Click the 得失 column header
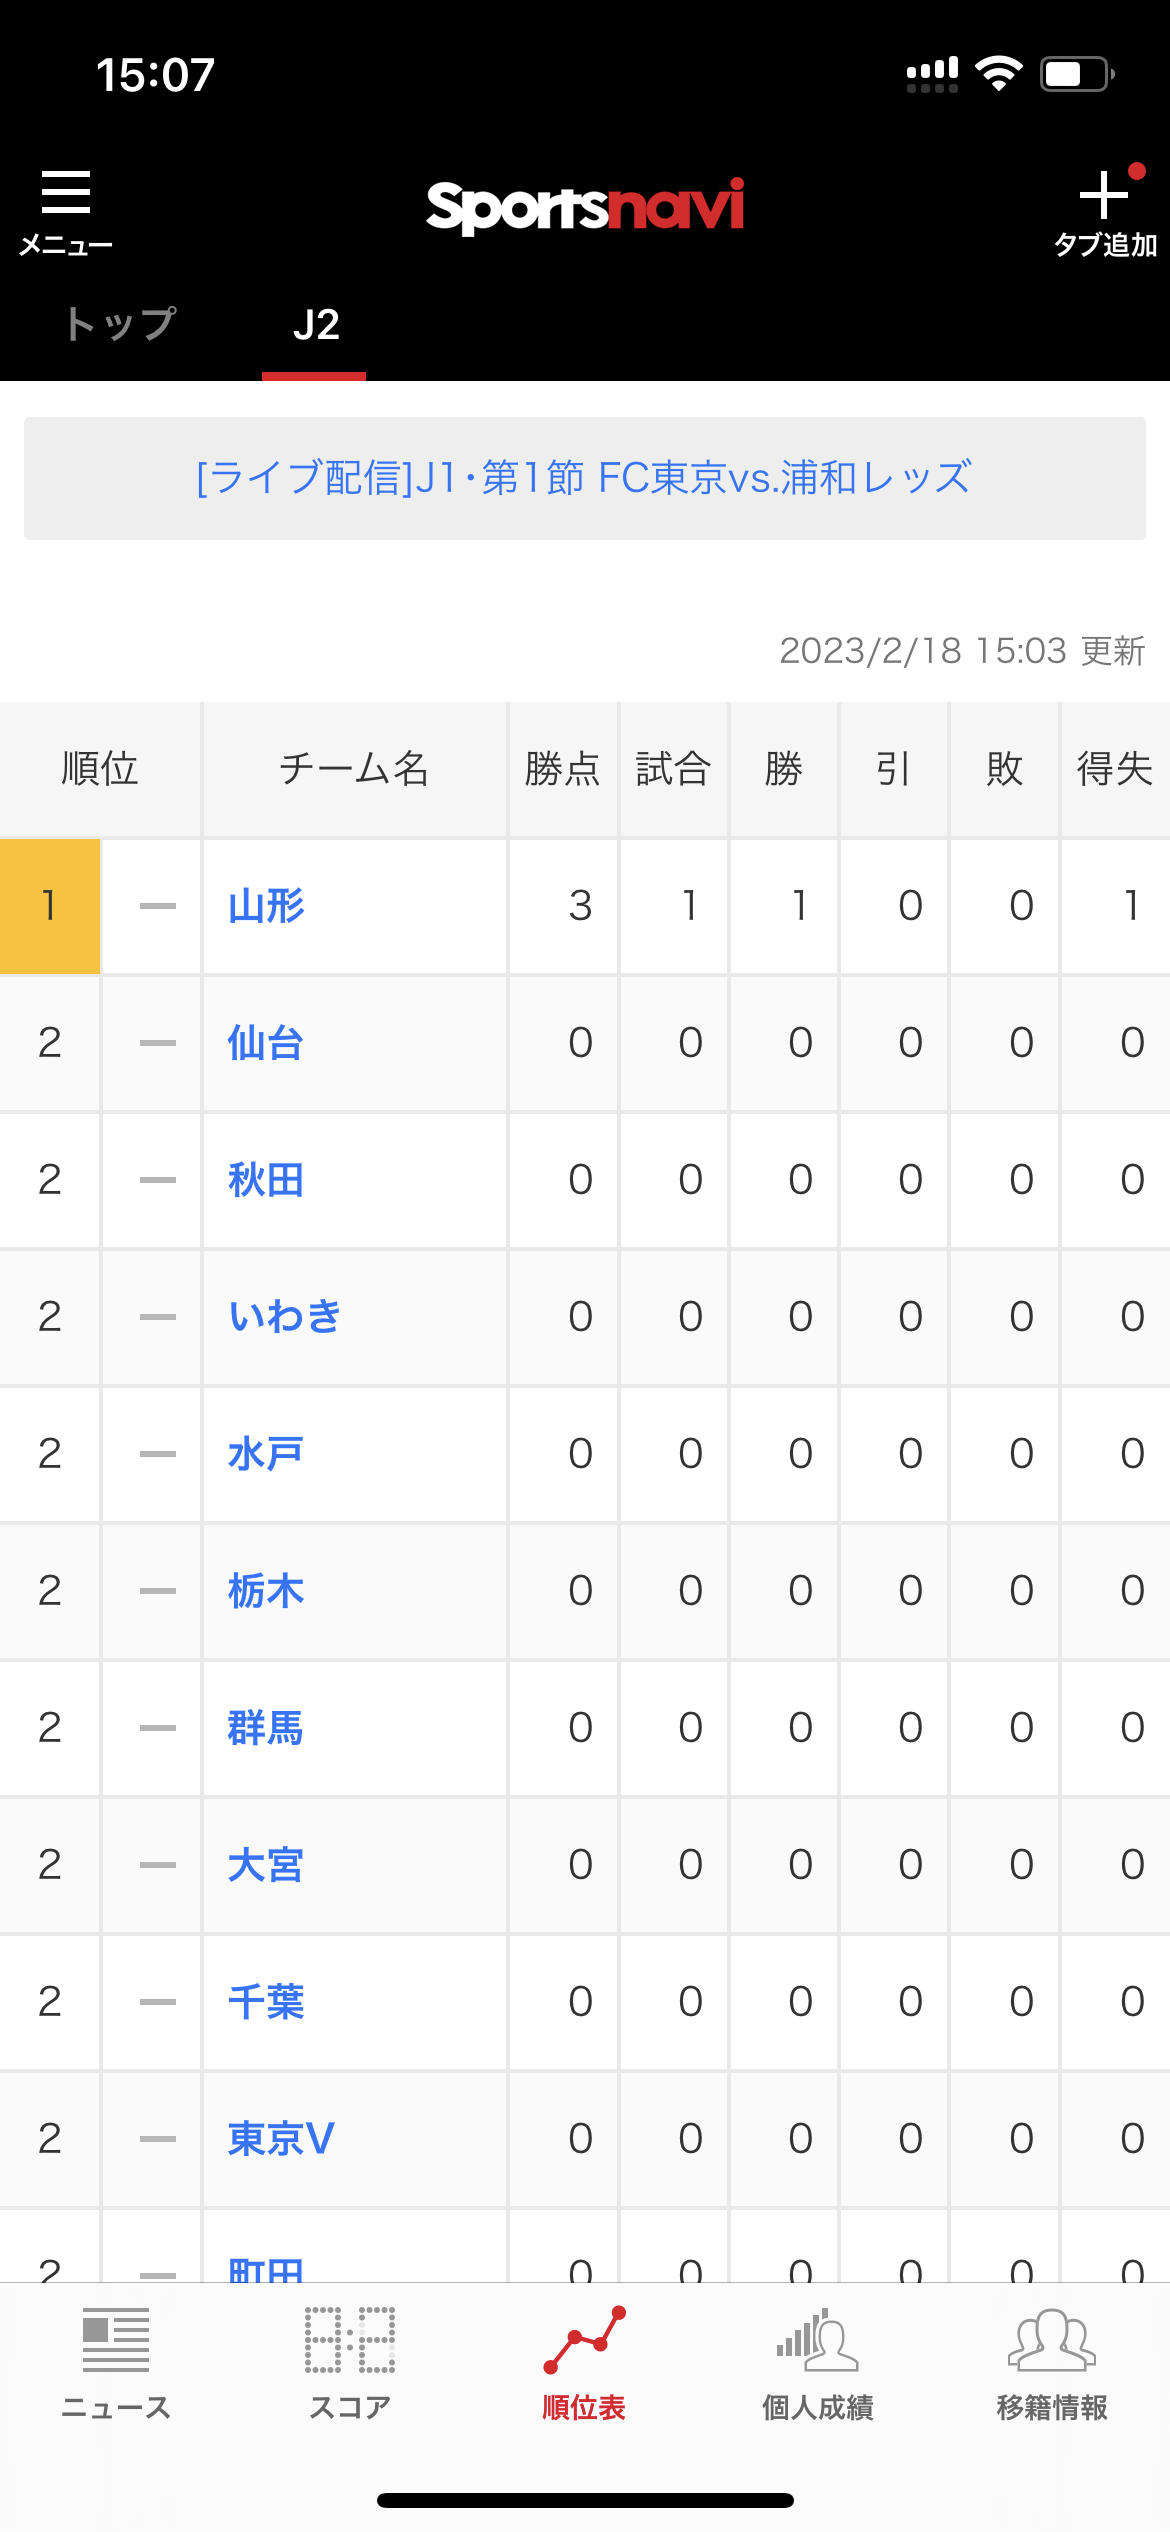 pyautogui.click(x=1115, y=769)
